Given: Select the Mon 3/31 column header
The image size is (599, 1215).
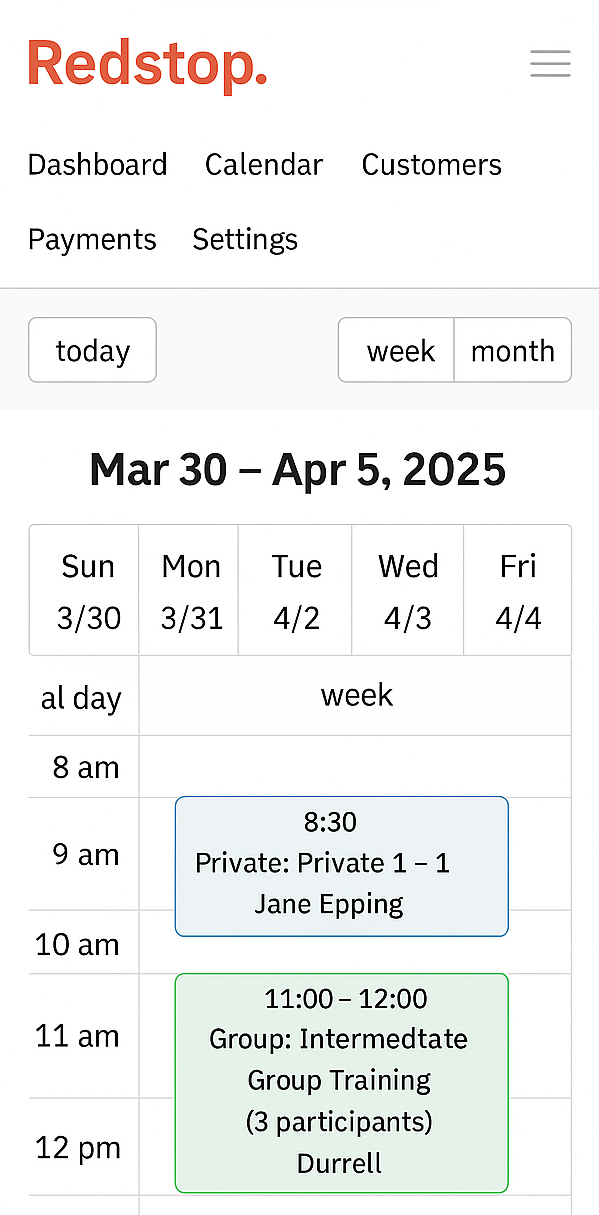Looking at the screenshot, I should [190, 590].
